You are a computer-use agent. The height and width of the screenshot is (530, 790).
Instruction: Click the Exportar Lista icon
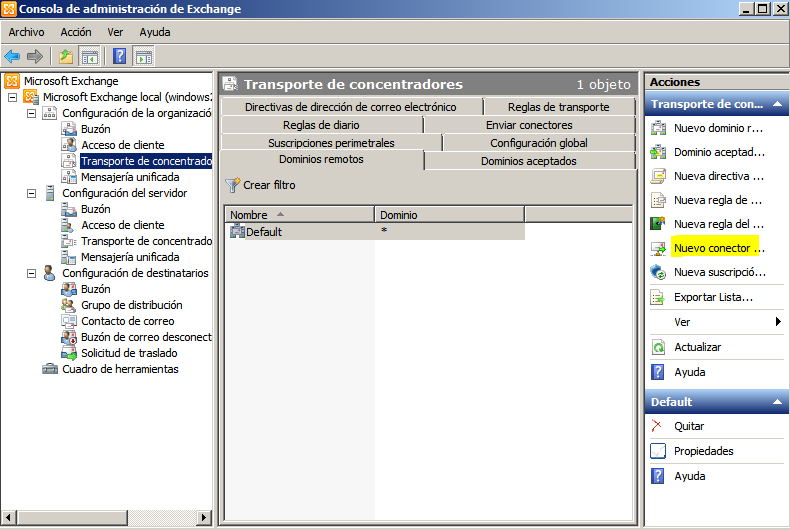tap(658, 298)
